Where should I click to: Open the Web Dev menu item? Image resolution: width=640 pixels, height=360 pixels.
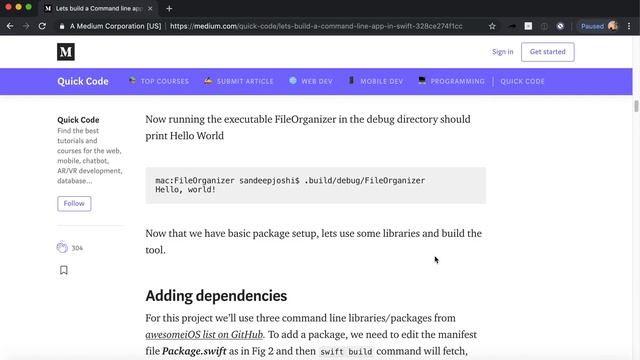coord(311,81)
